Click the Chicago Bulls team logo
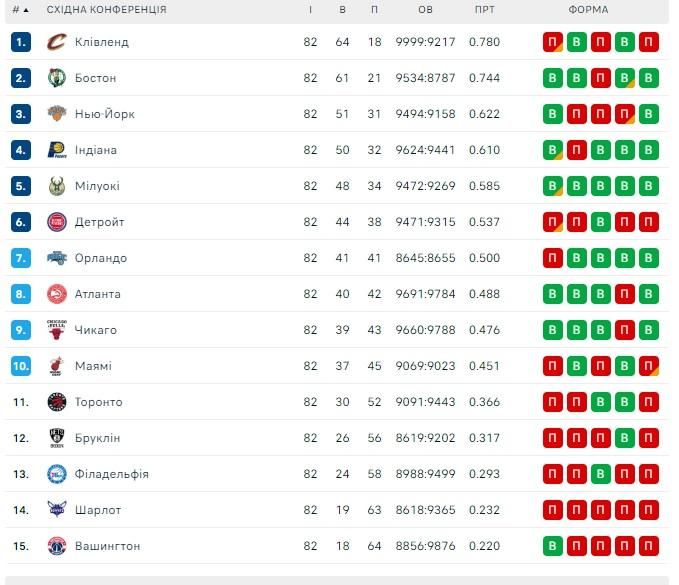The image size is (679, 585). (x=56, y=330)
